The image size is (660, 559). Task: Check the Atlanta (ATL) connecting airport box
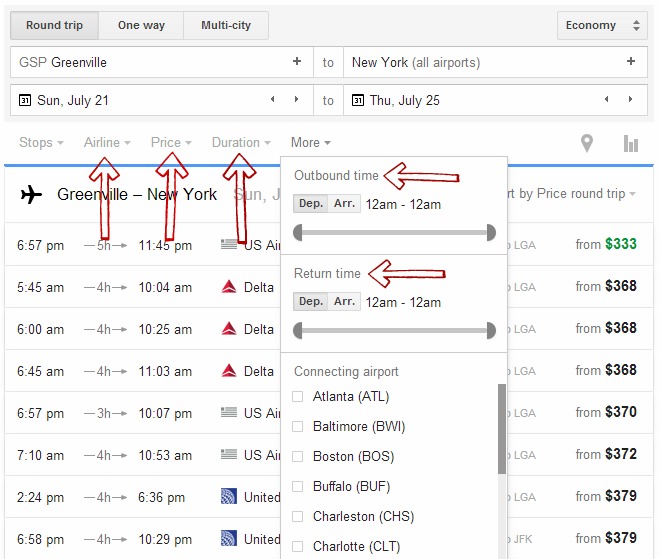(x=297, y=397)
